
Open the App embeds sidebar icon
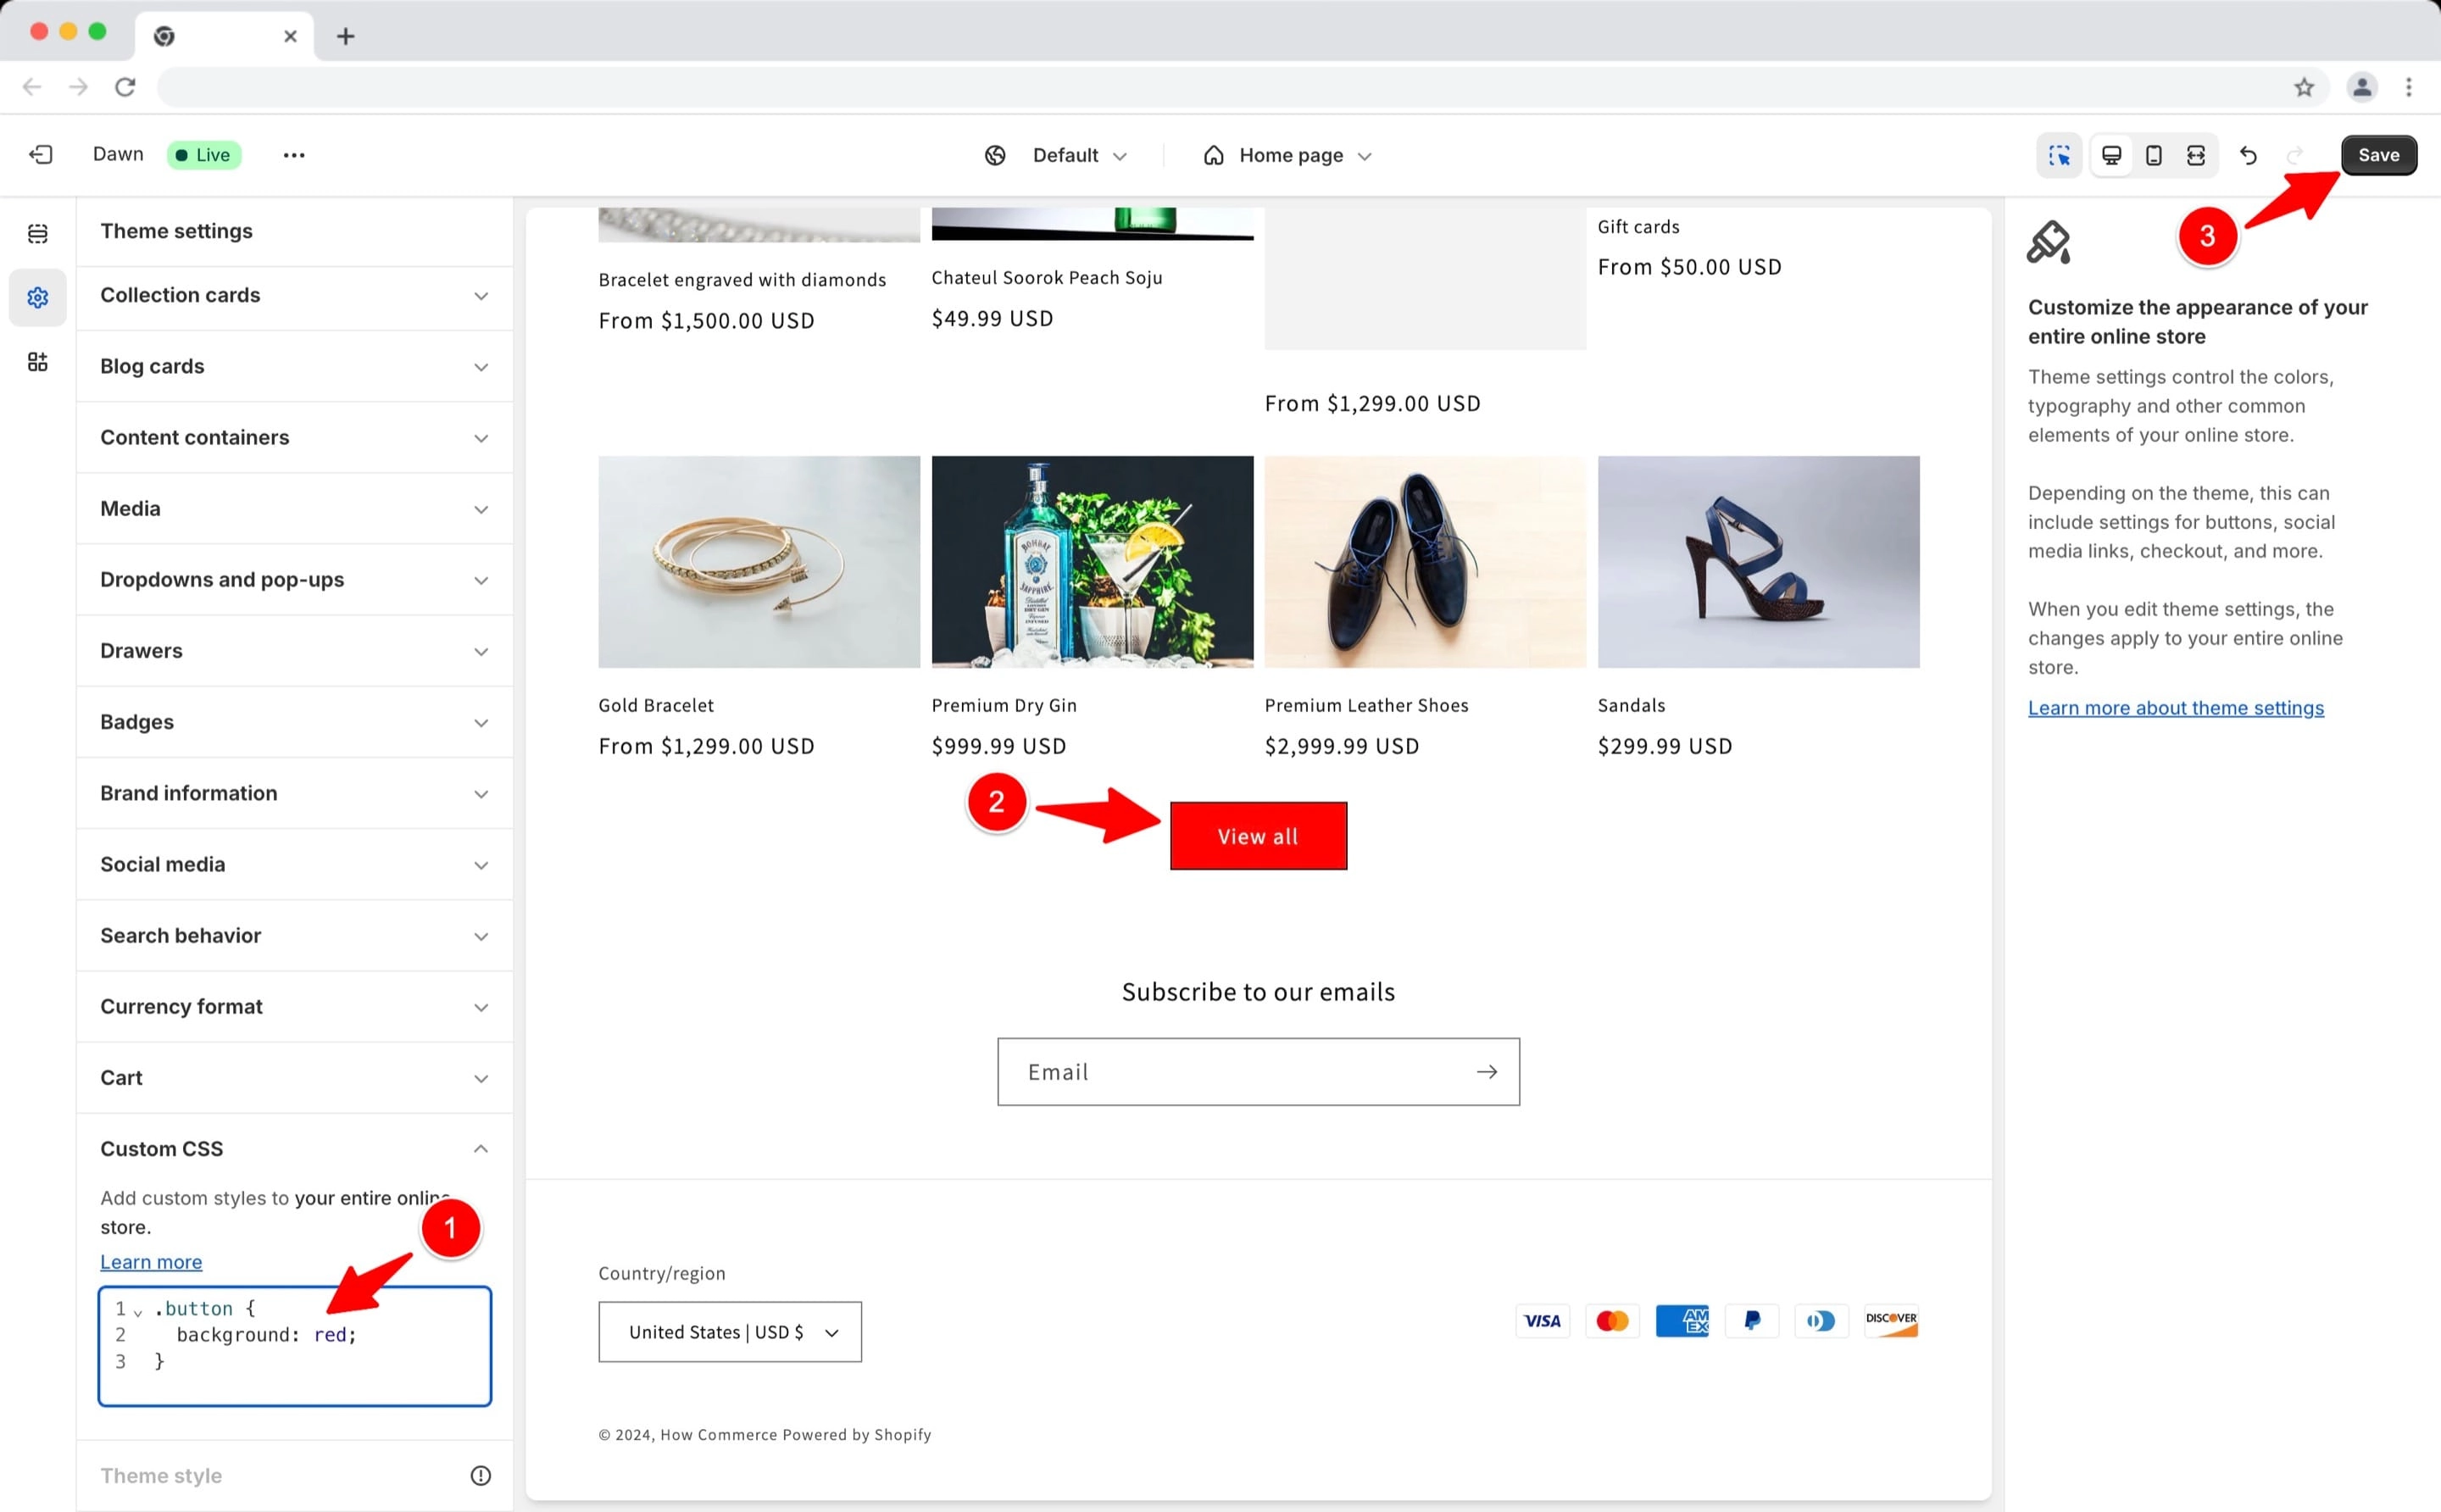point(38,362)
